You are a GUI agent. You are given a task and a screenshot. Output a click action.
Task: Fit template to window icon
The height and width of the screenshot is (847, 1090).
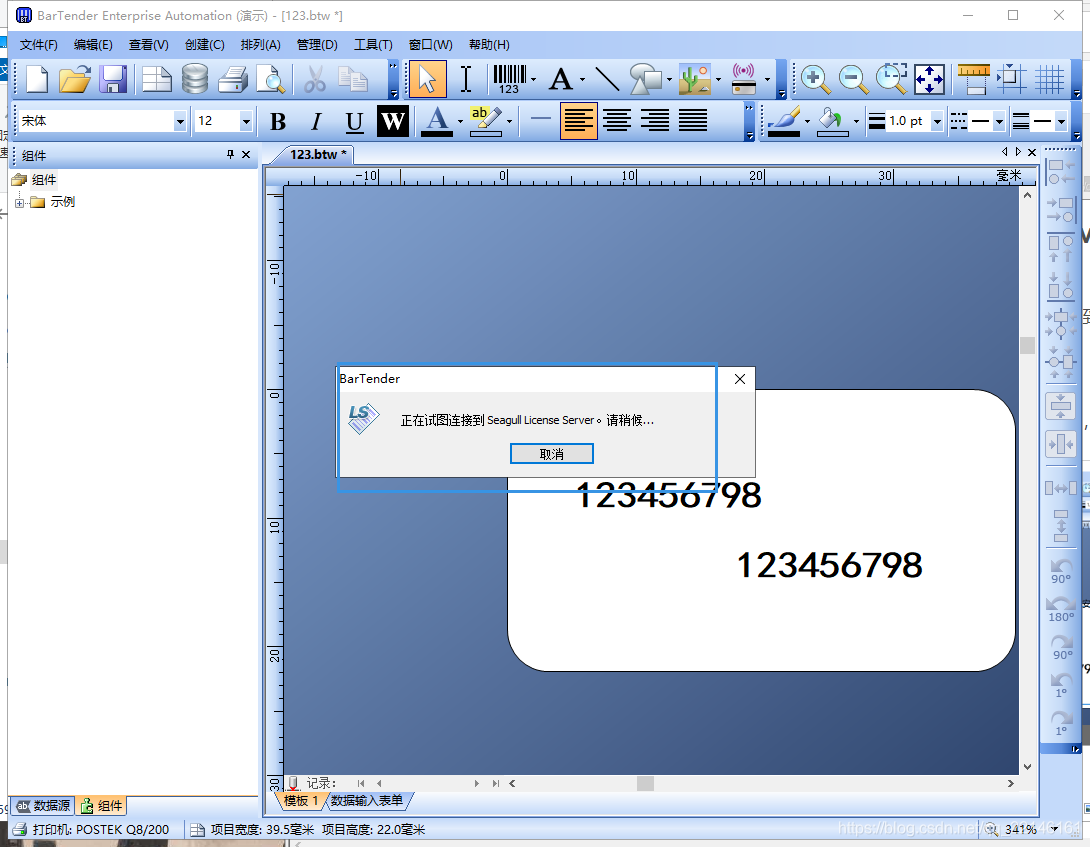(x=929, y=79)
